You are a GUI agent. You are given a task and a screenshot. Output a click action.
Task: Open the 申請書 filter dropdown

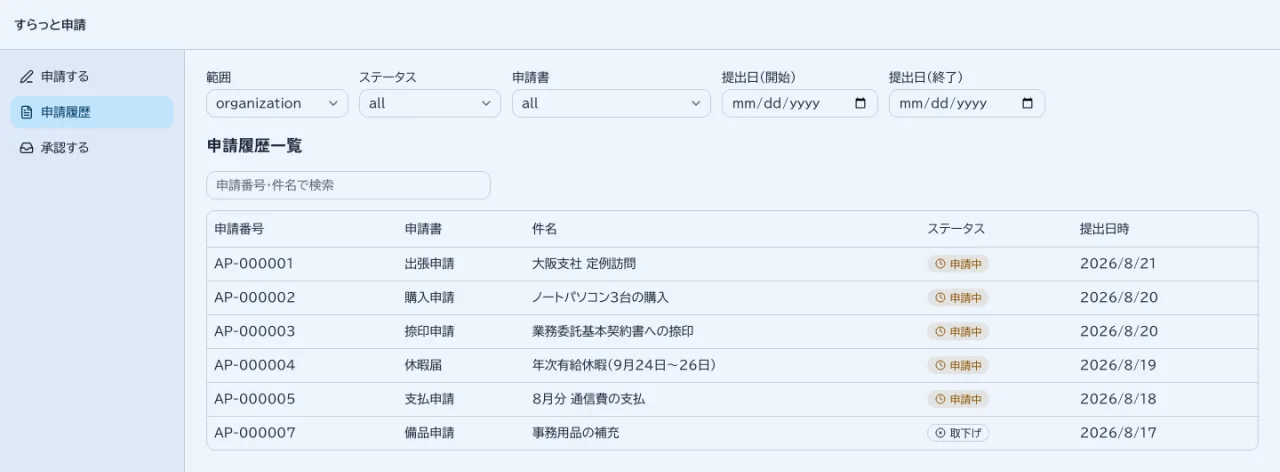coord(611,103)
